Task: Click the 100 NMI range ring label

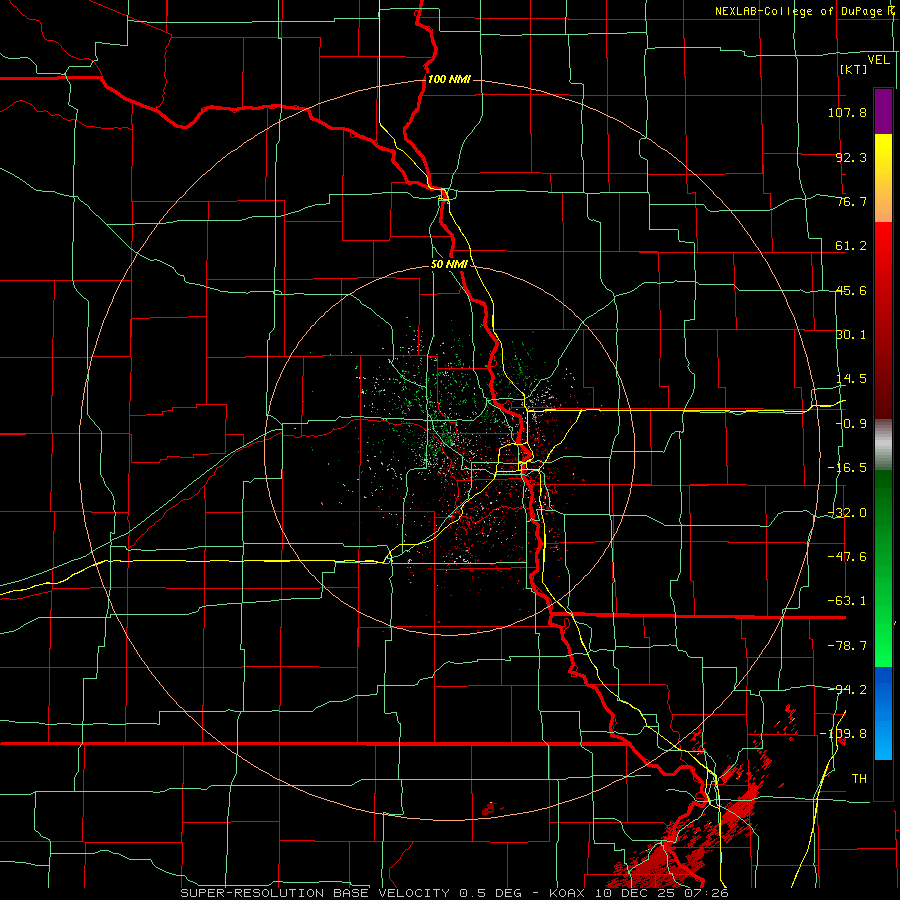Action: click(449, 79)
